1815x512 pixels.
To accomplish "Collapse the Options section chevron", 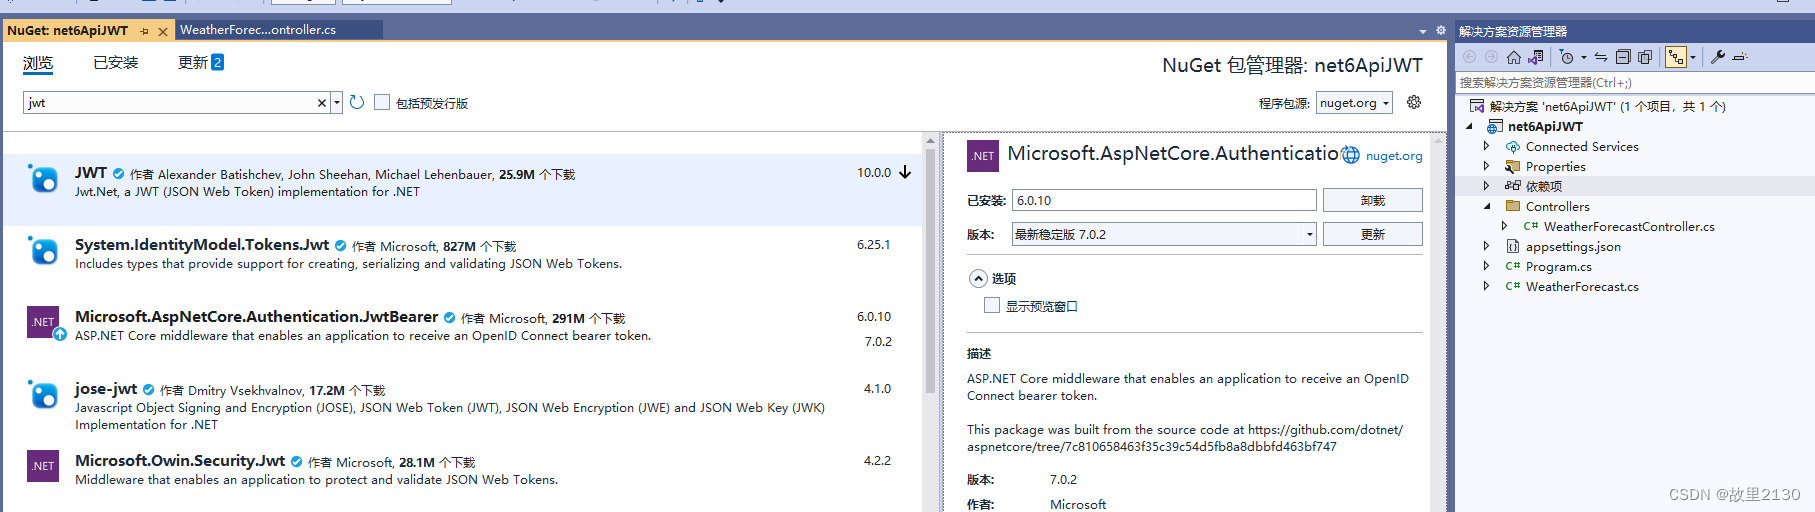I will coord(978,278).
